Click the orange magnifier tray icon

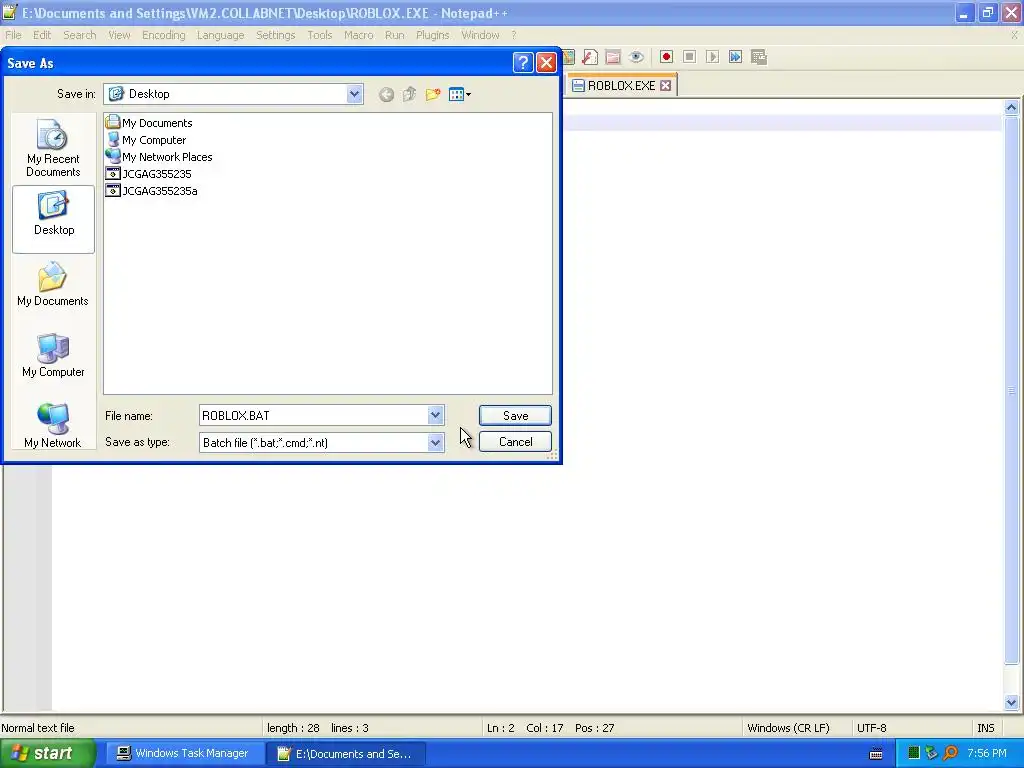pos(950,754)
